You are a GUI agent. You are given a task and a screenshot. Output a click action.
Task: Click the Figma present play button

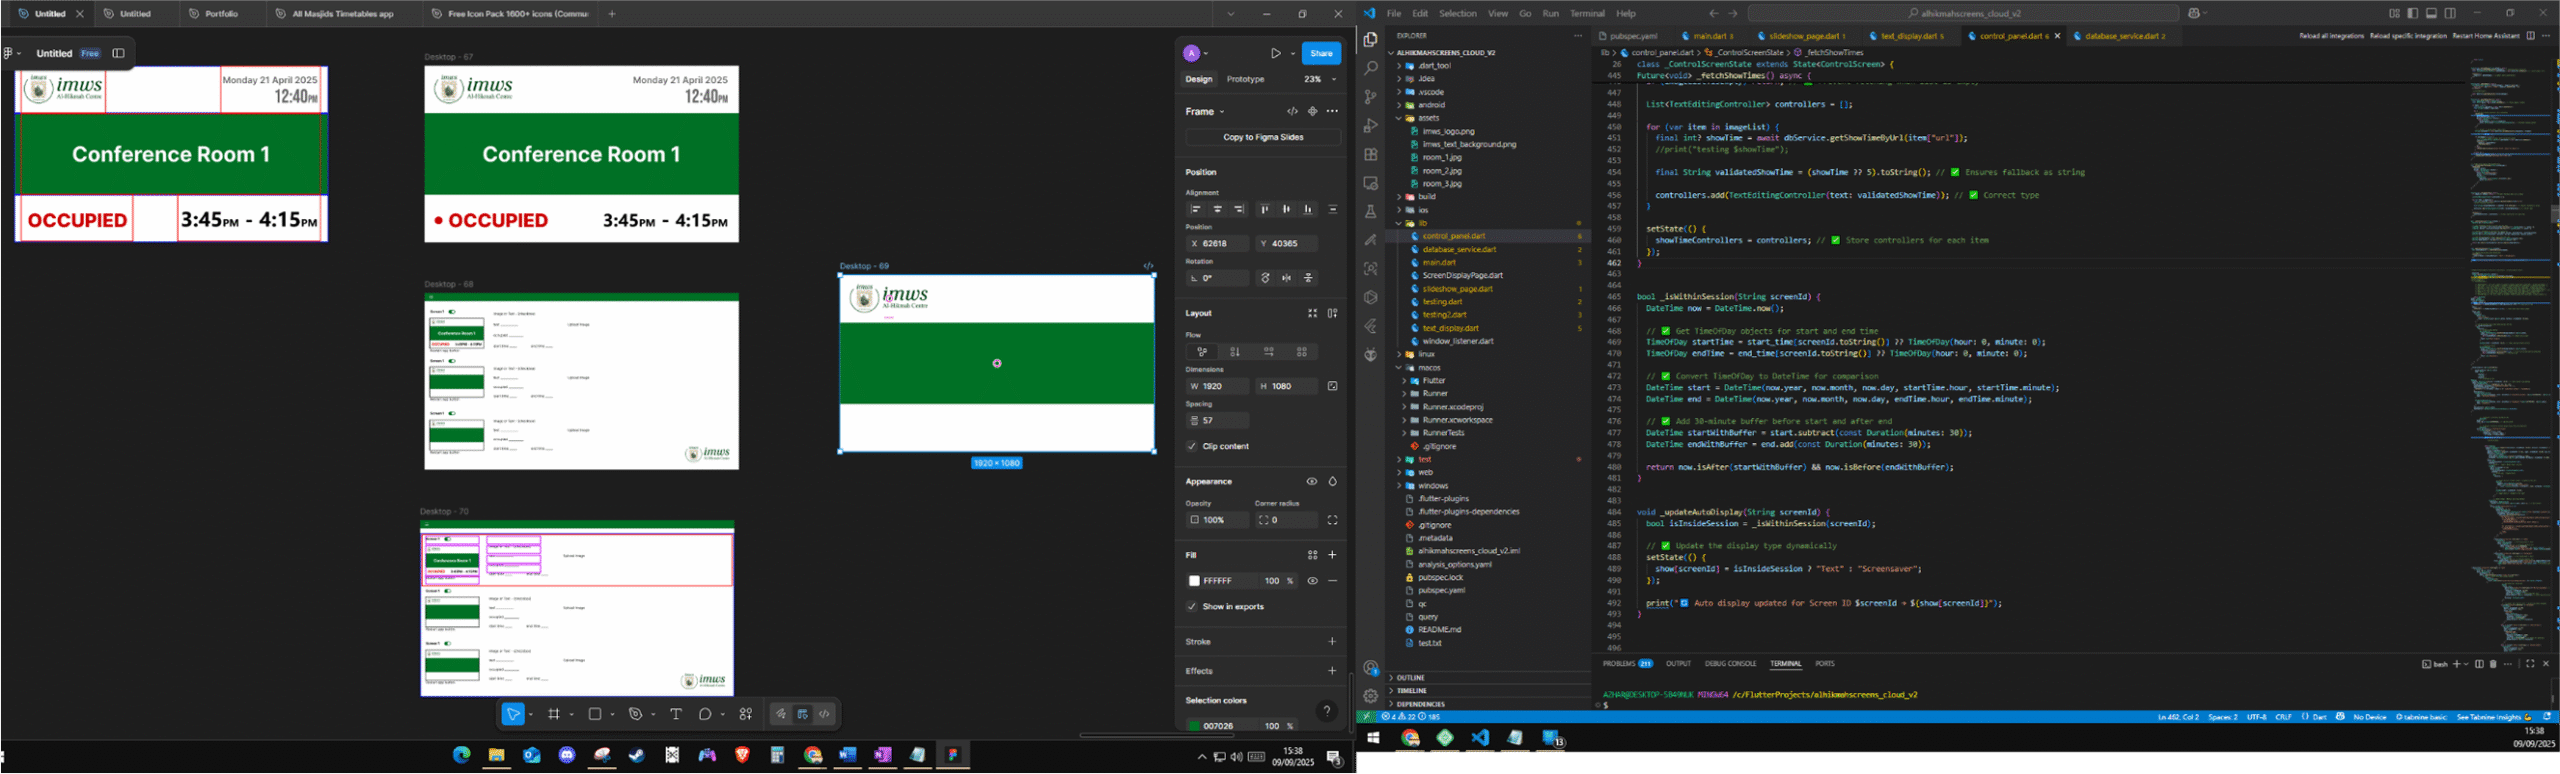(1275, 54)
